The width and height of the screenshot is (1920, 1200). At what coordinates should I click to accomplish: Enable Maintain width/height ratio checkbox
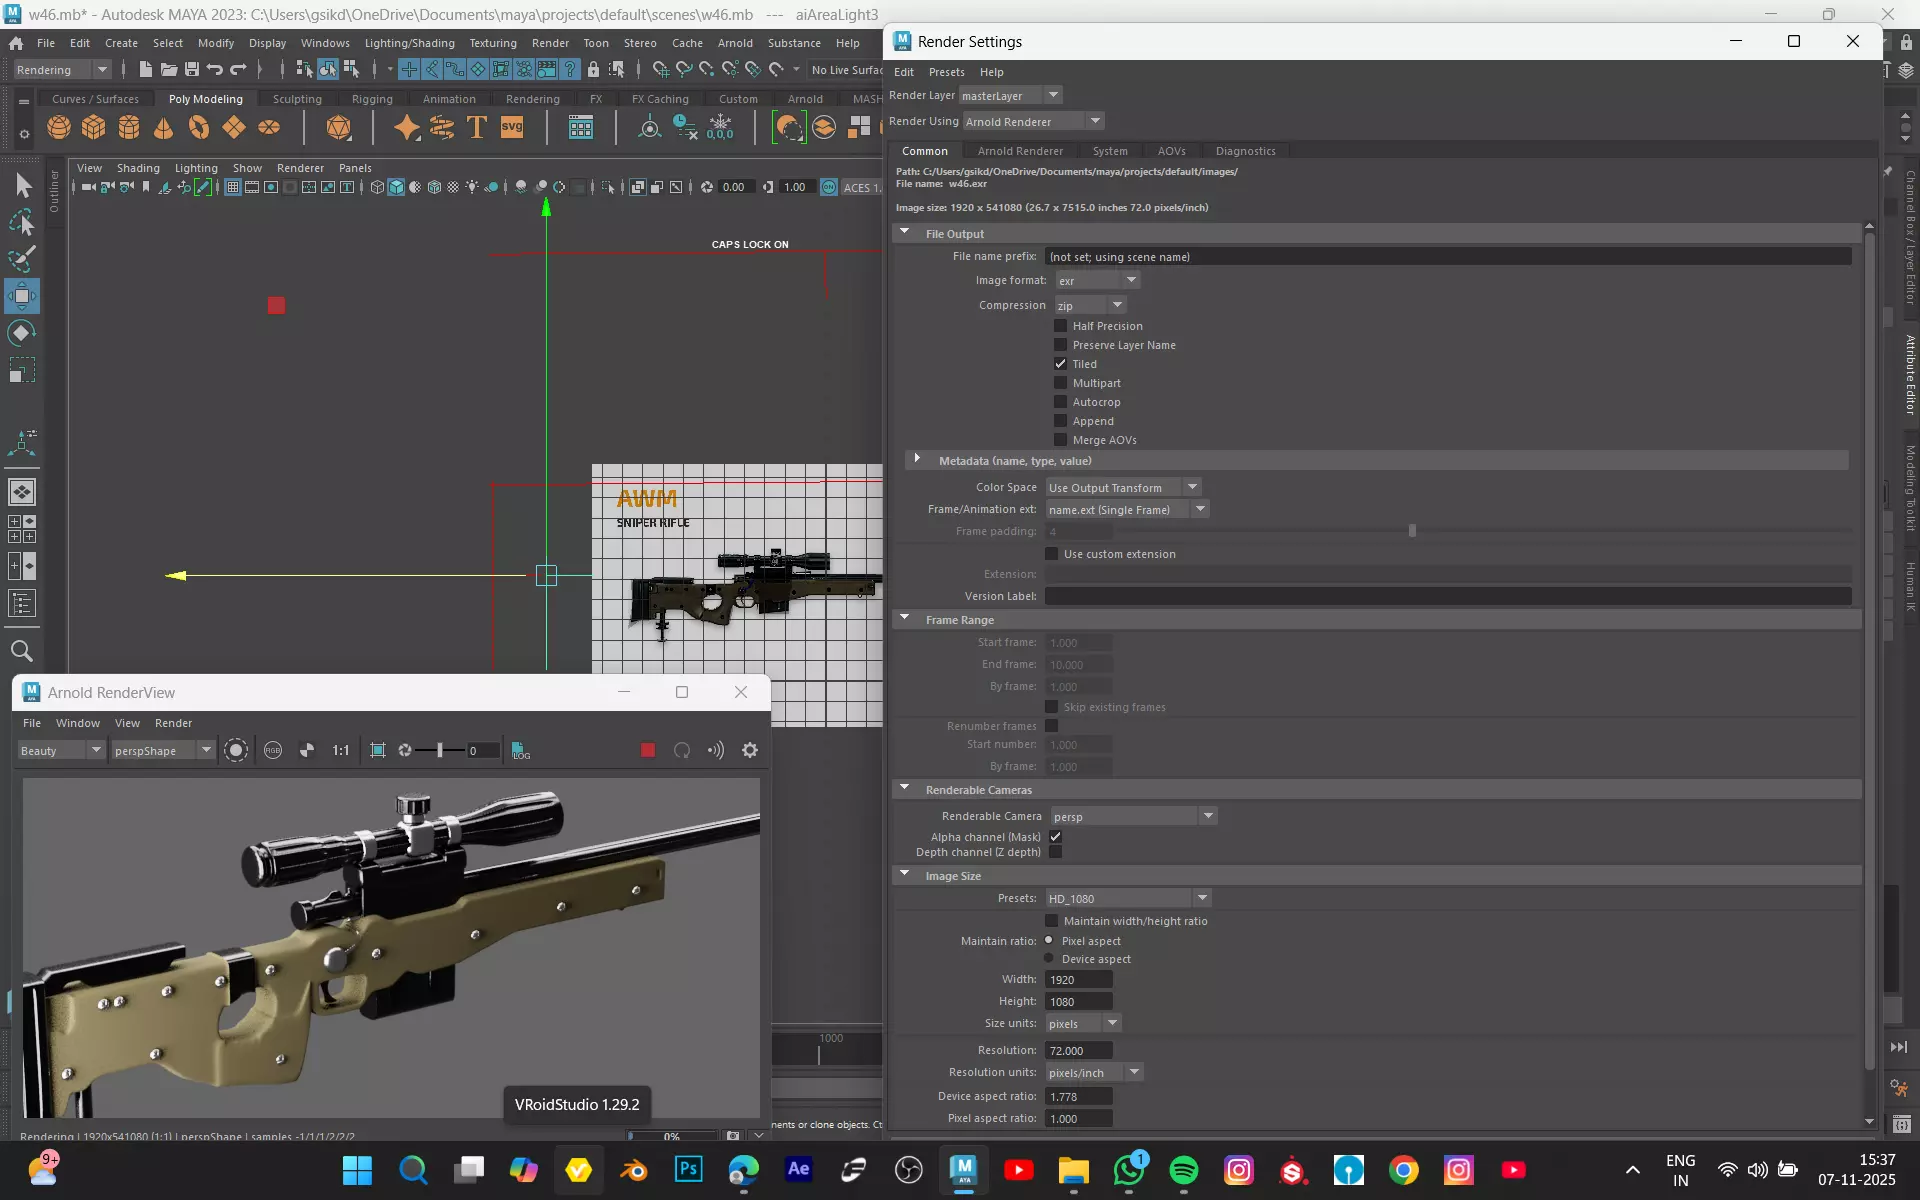1051,921
